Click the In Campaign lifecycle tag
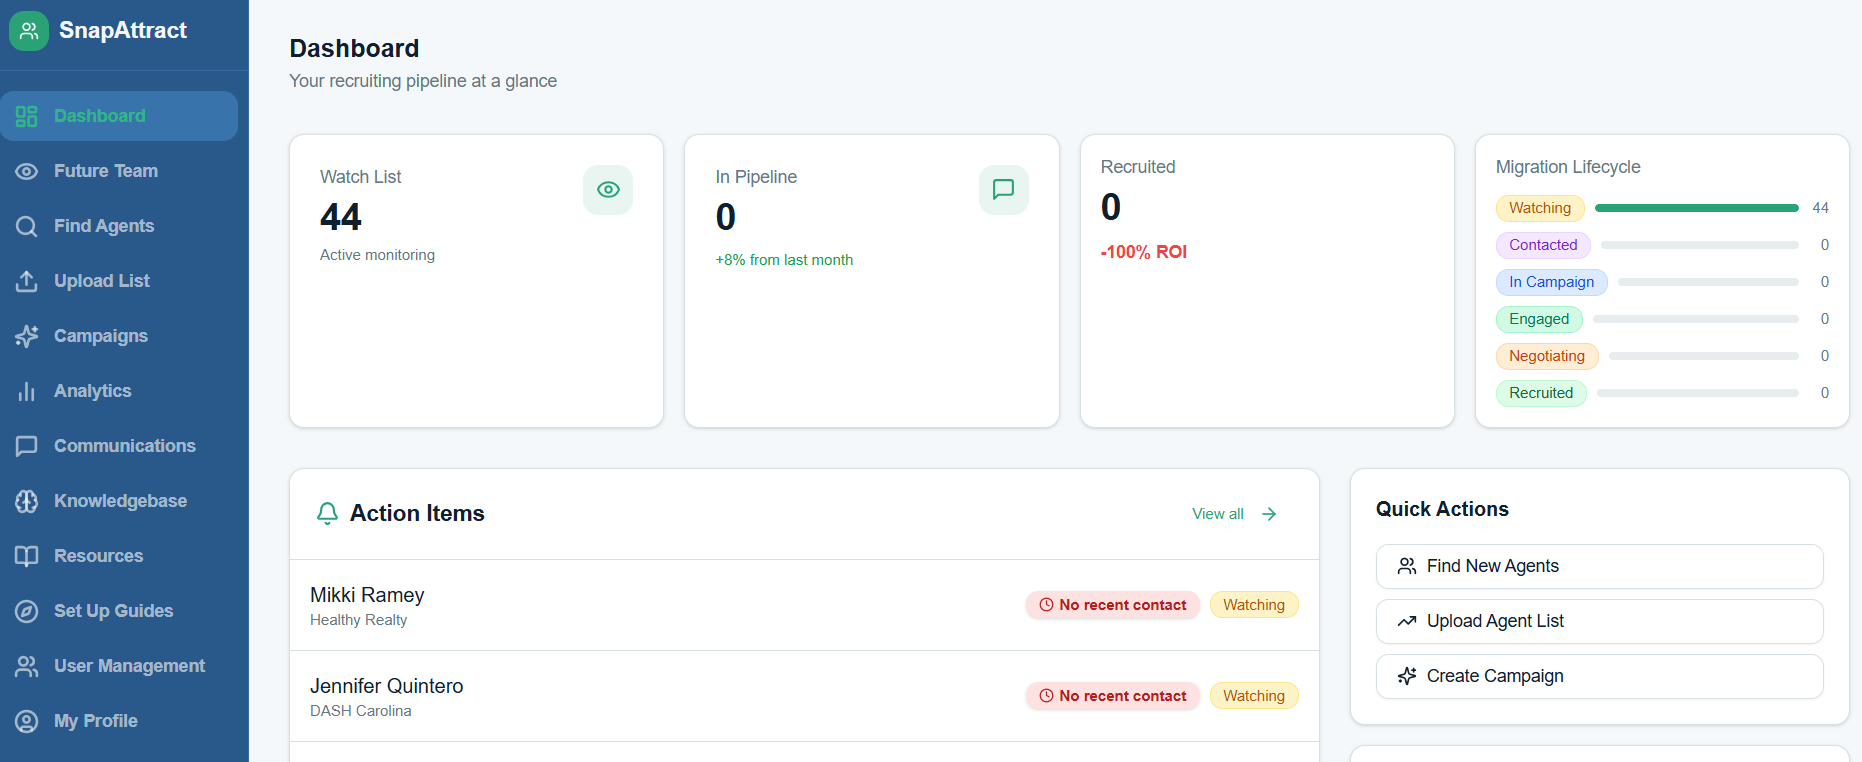This screenshot has height=762, width=1862. (1552, 282)
